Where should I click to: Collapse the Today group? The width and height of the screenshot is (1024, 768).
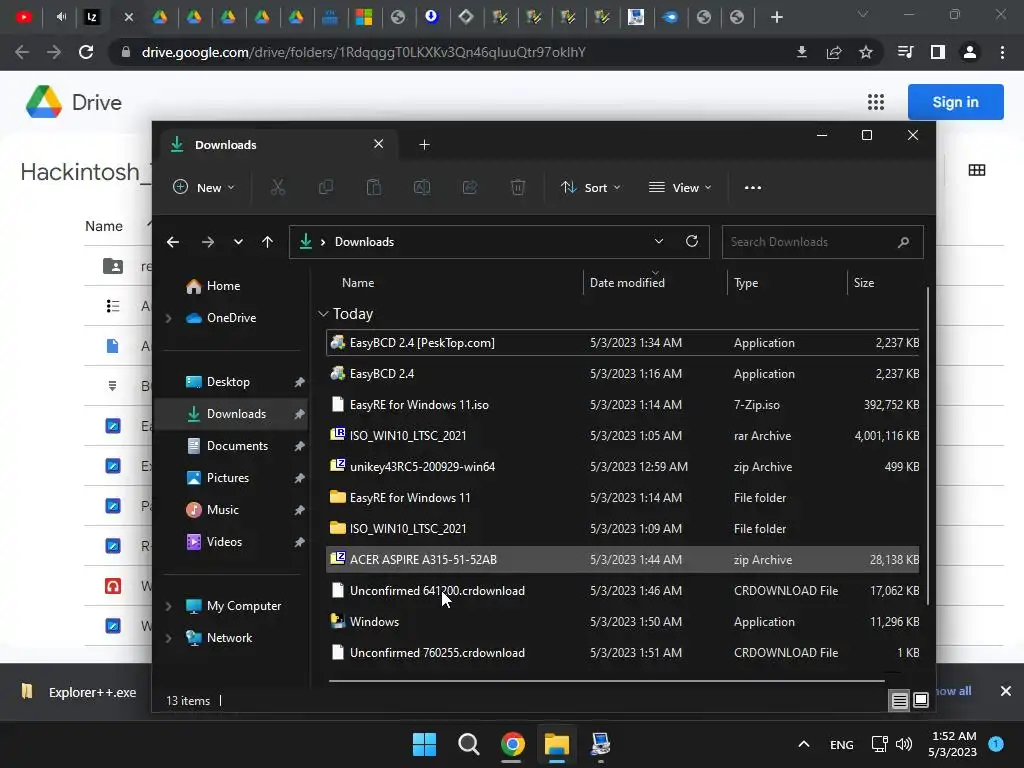pyautogui.click(x=323, y=314)
